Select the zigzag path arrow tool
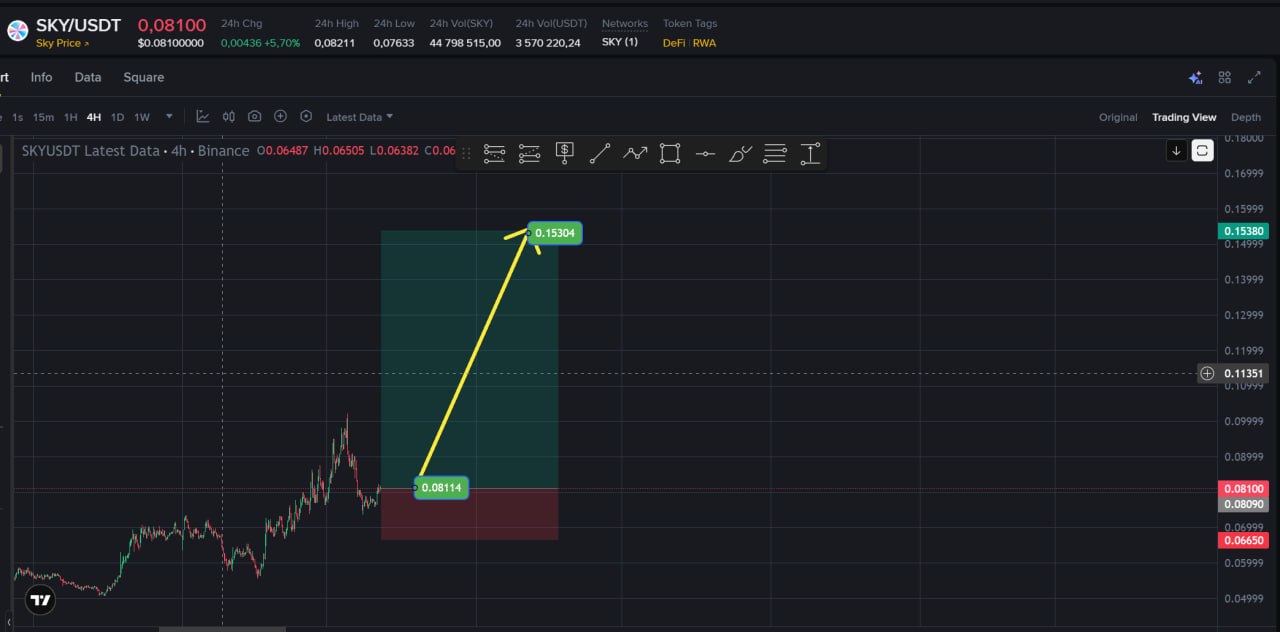This screenshot has height=632, width=1280. pyautogui.click(x=635, y=154)
